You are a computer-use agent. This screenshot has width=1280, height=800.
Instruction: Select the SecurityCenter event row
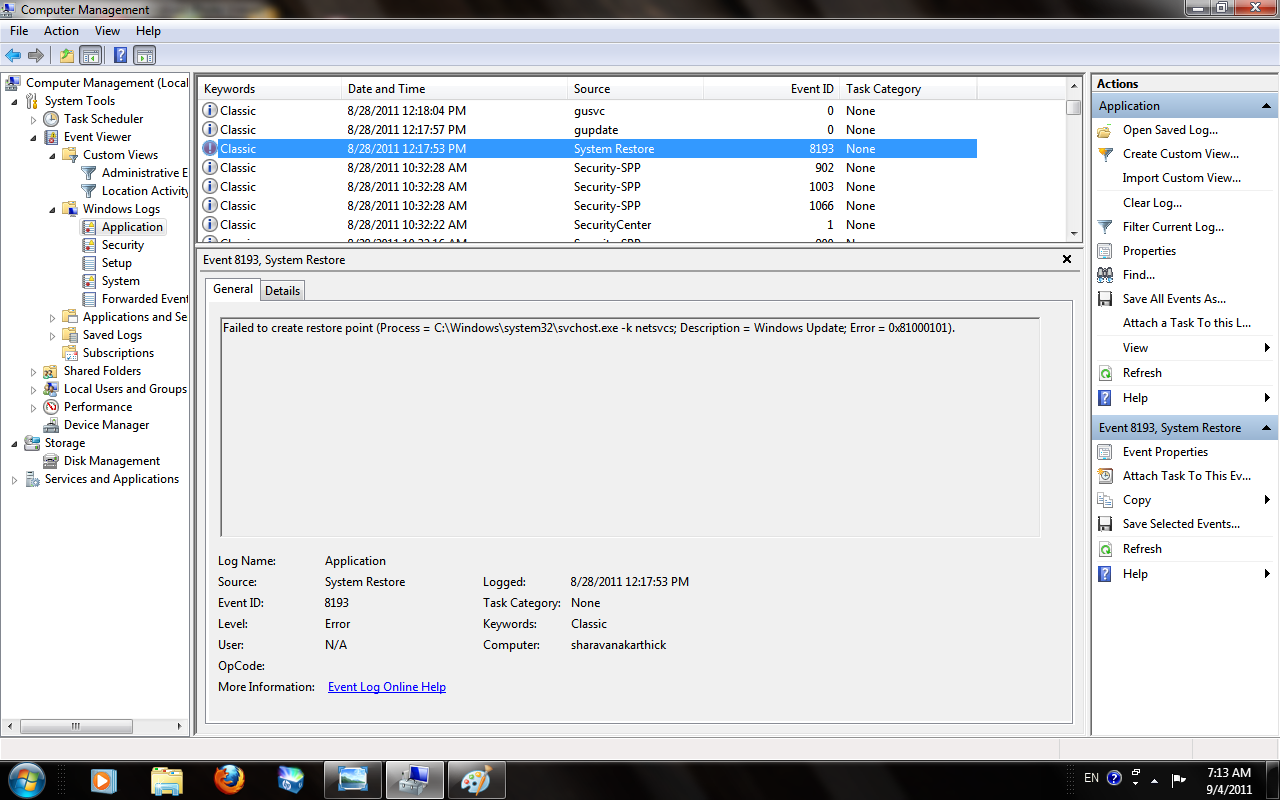[588, 225]
